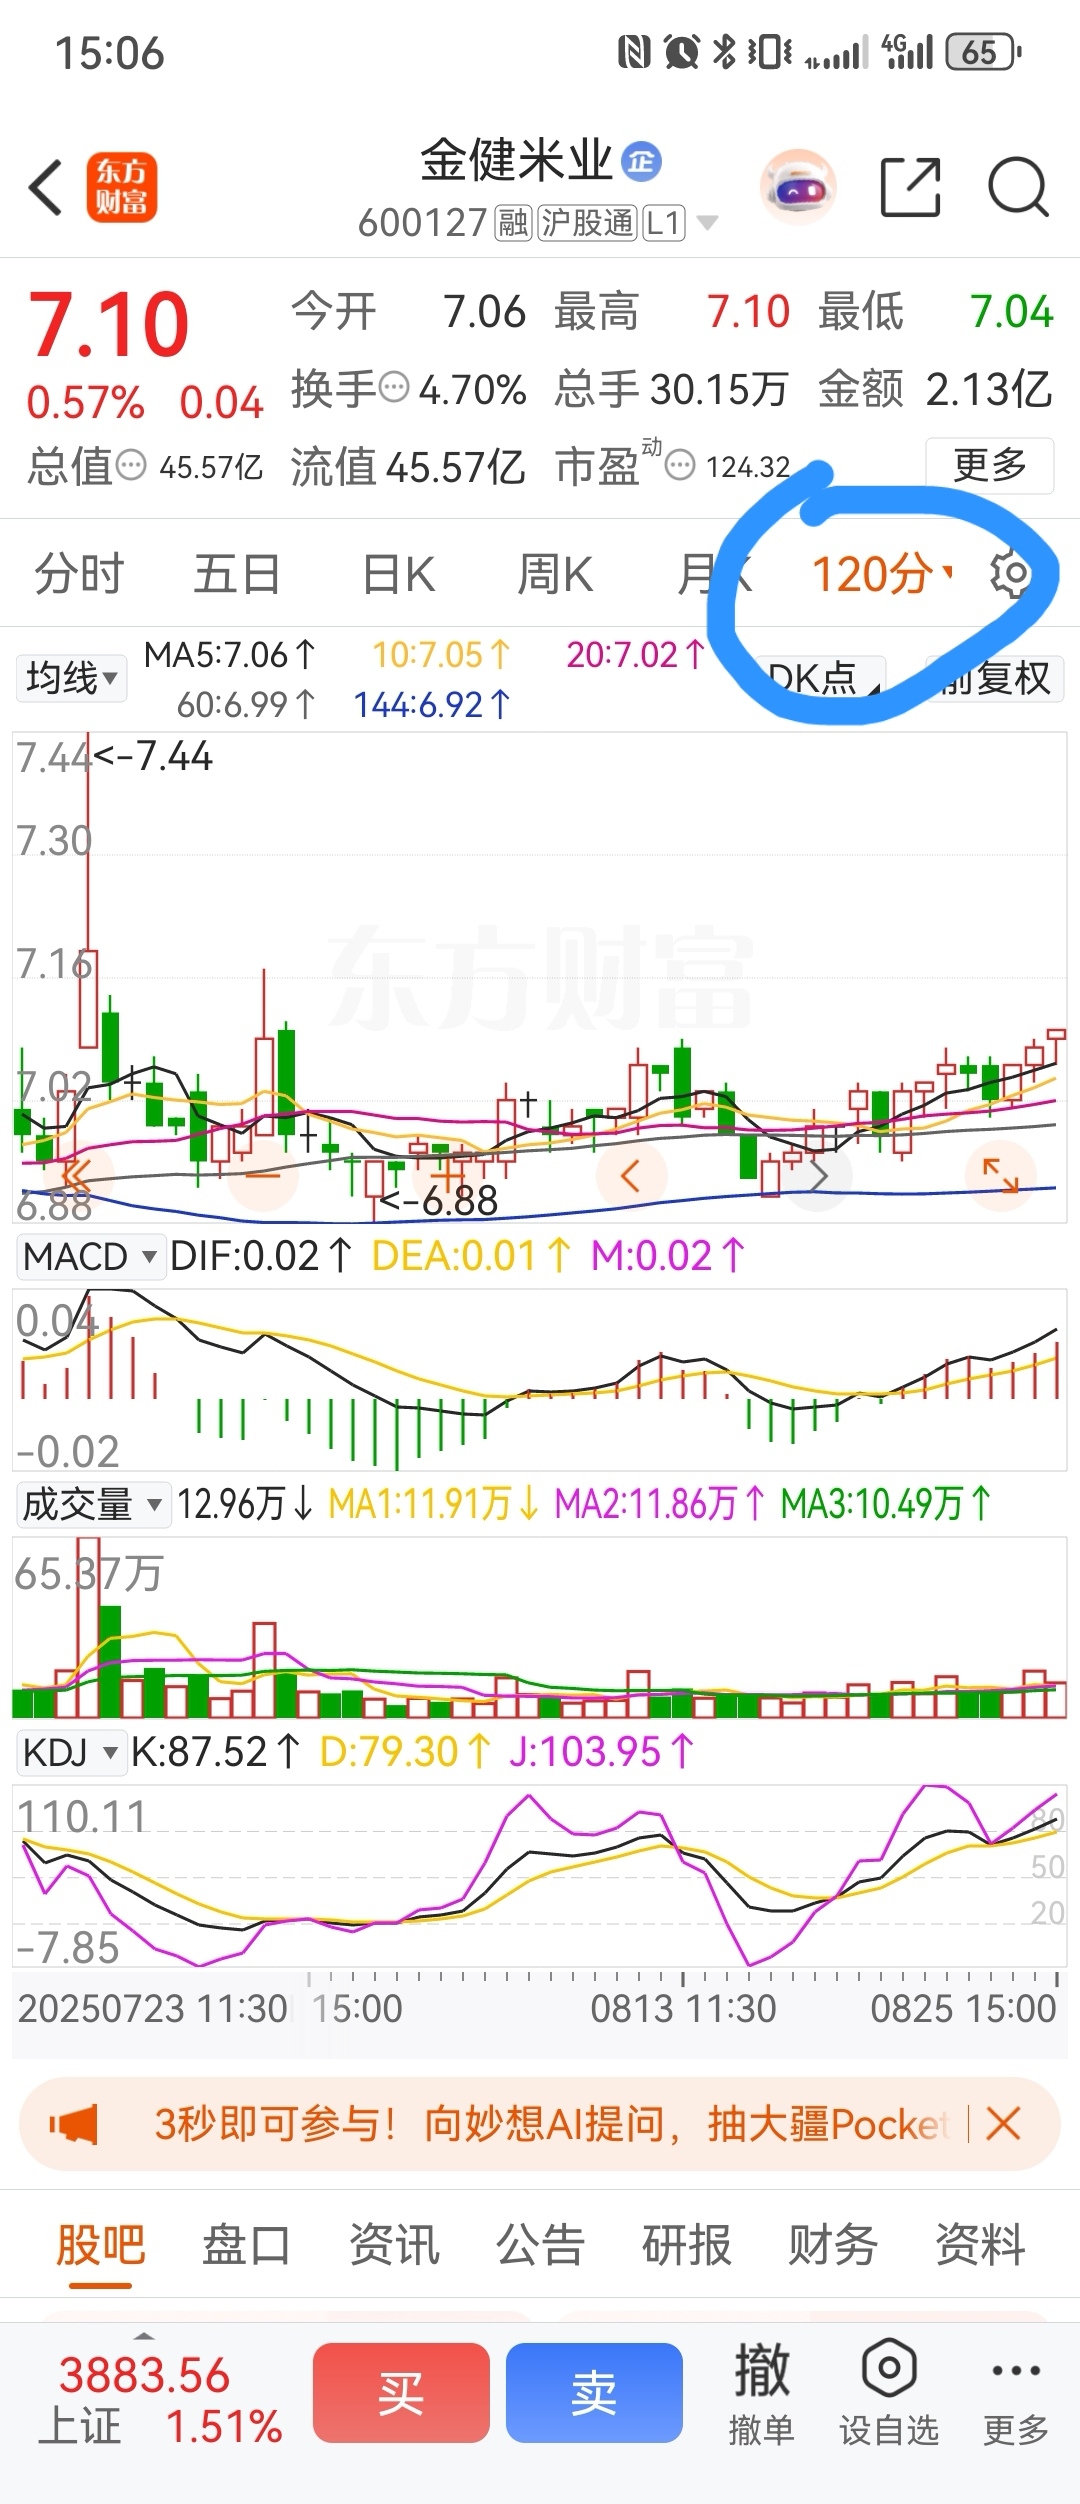
Task: Select the 公告 tab
Action: [540, 2244]
